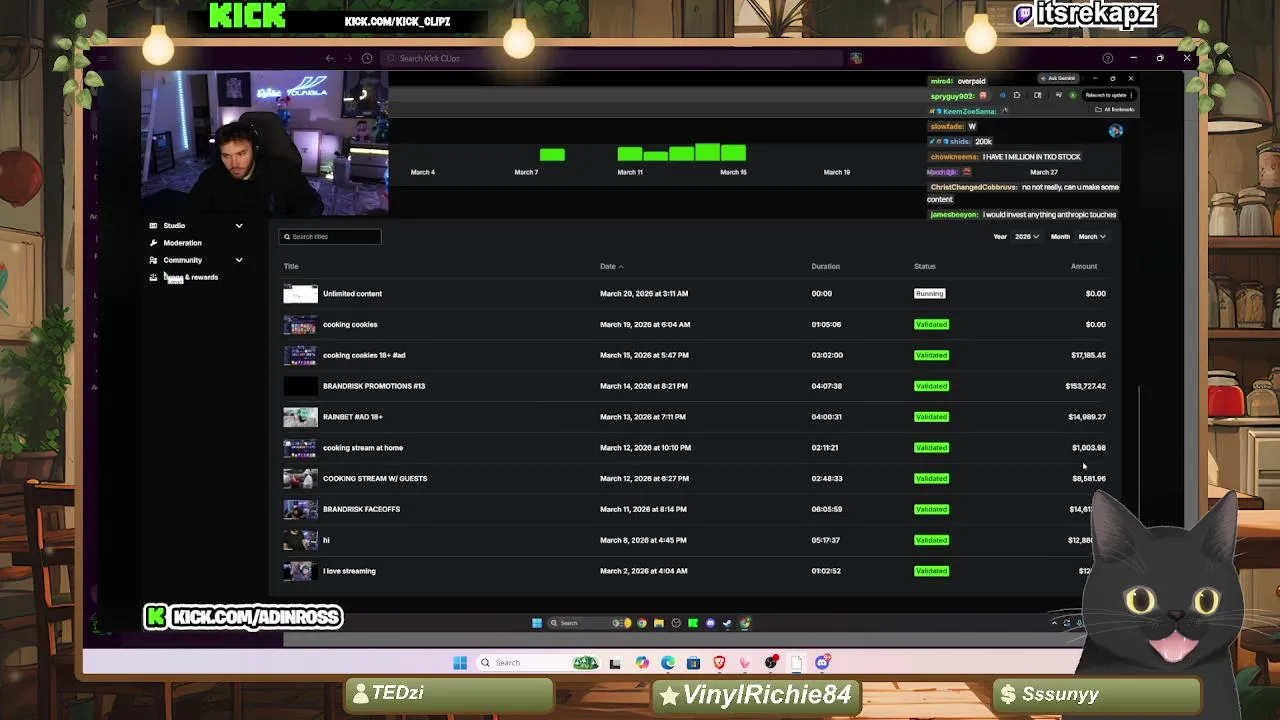Click the Moderation wrench icon
The image size is (1280, 720).
(x=153, y=243)
